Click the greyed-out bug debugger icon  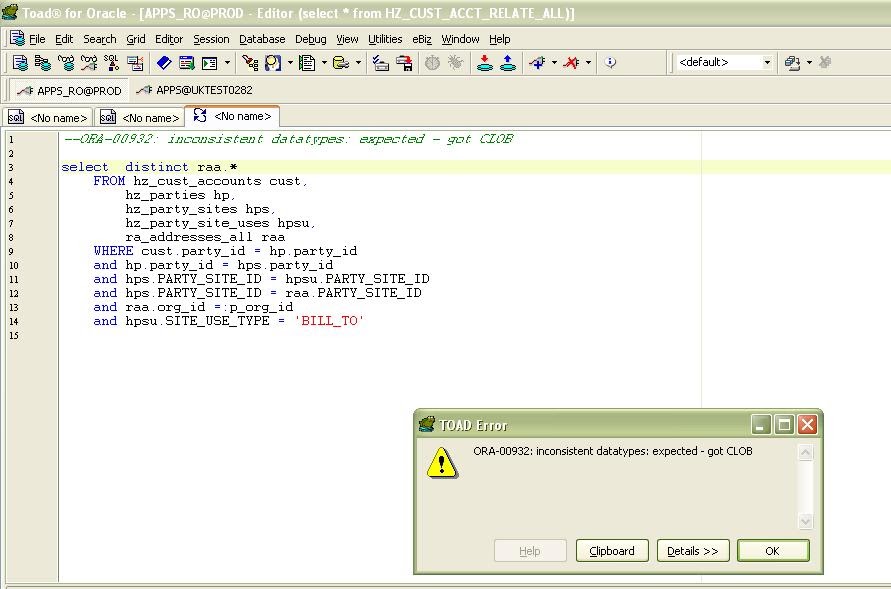coord(455,62)
